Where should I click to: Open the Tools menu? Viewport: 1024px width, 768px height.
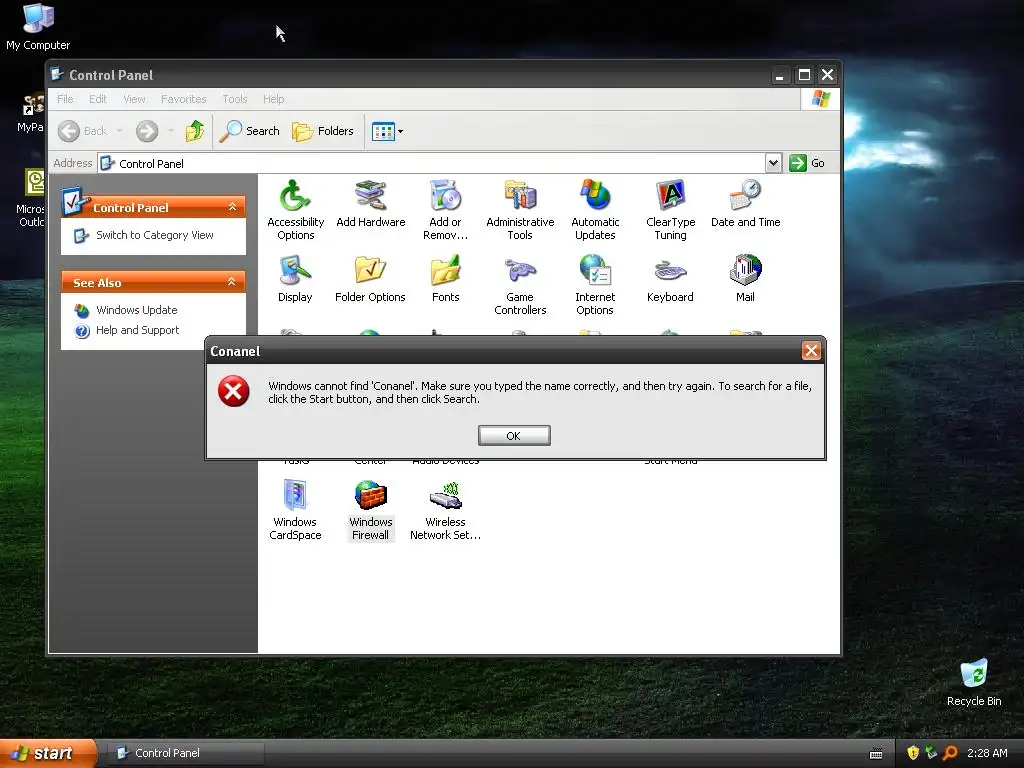click(x=234, y=99)
